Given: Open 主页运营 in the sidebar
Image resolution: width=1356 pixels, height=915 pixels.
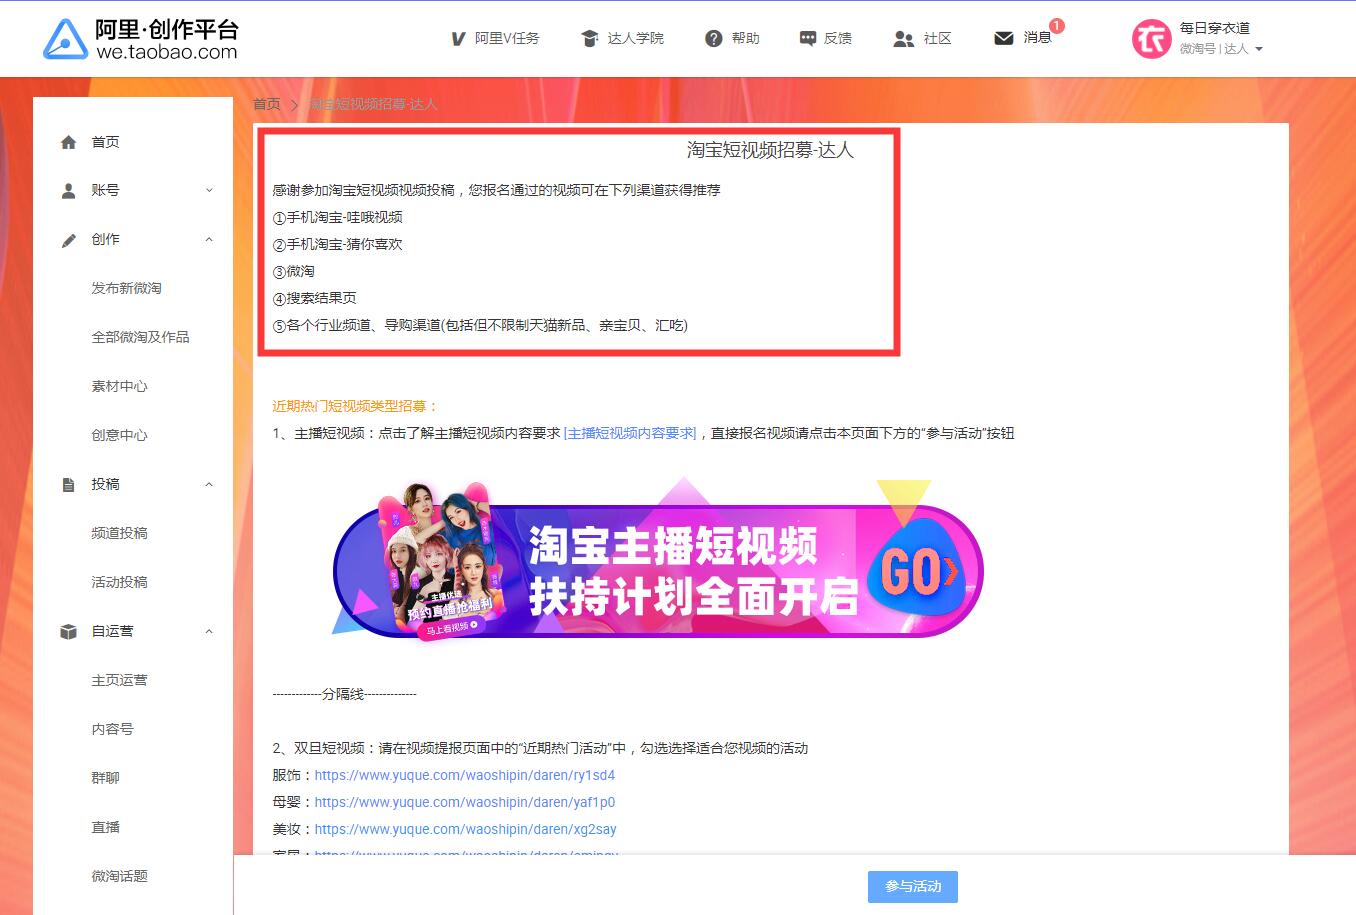Looking at the screenshot, I should coord(119,680).
